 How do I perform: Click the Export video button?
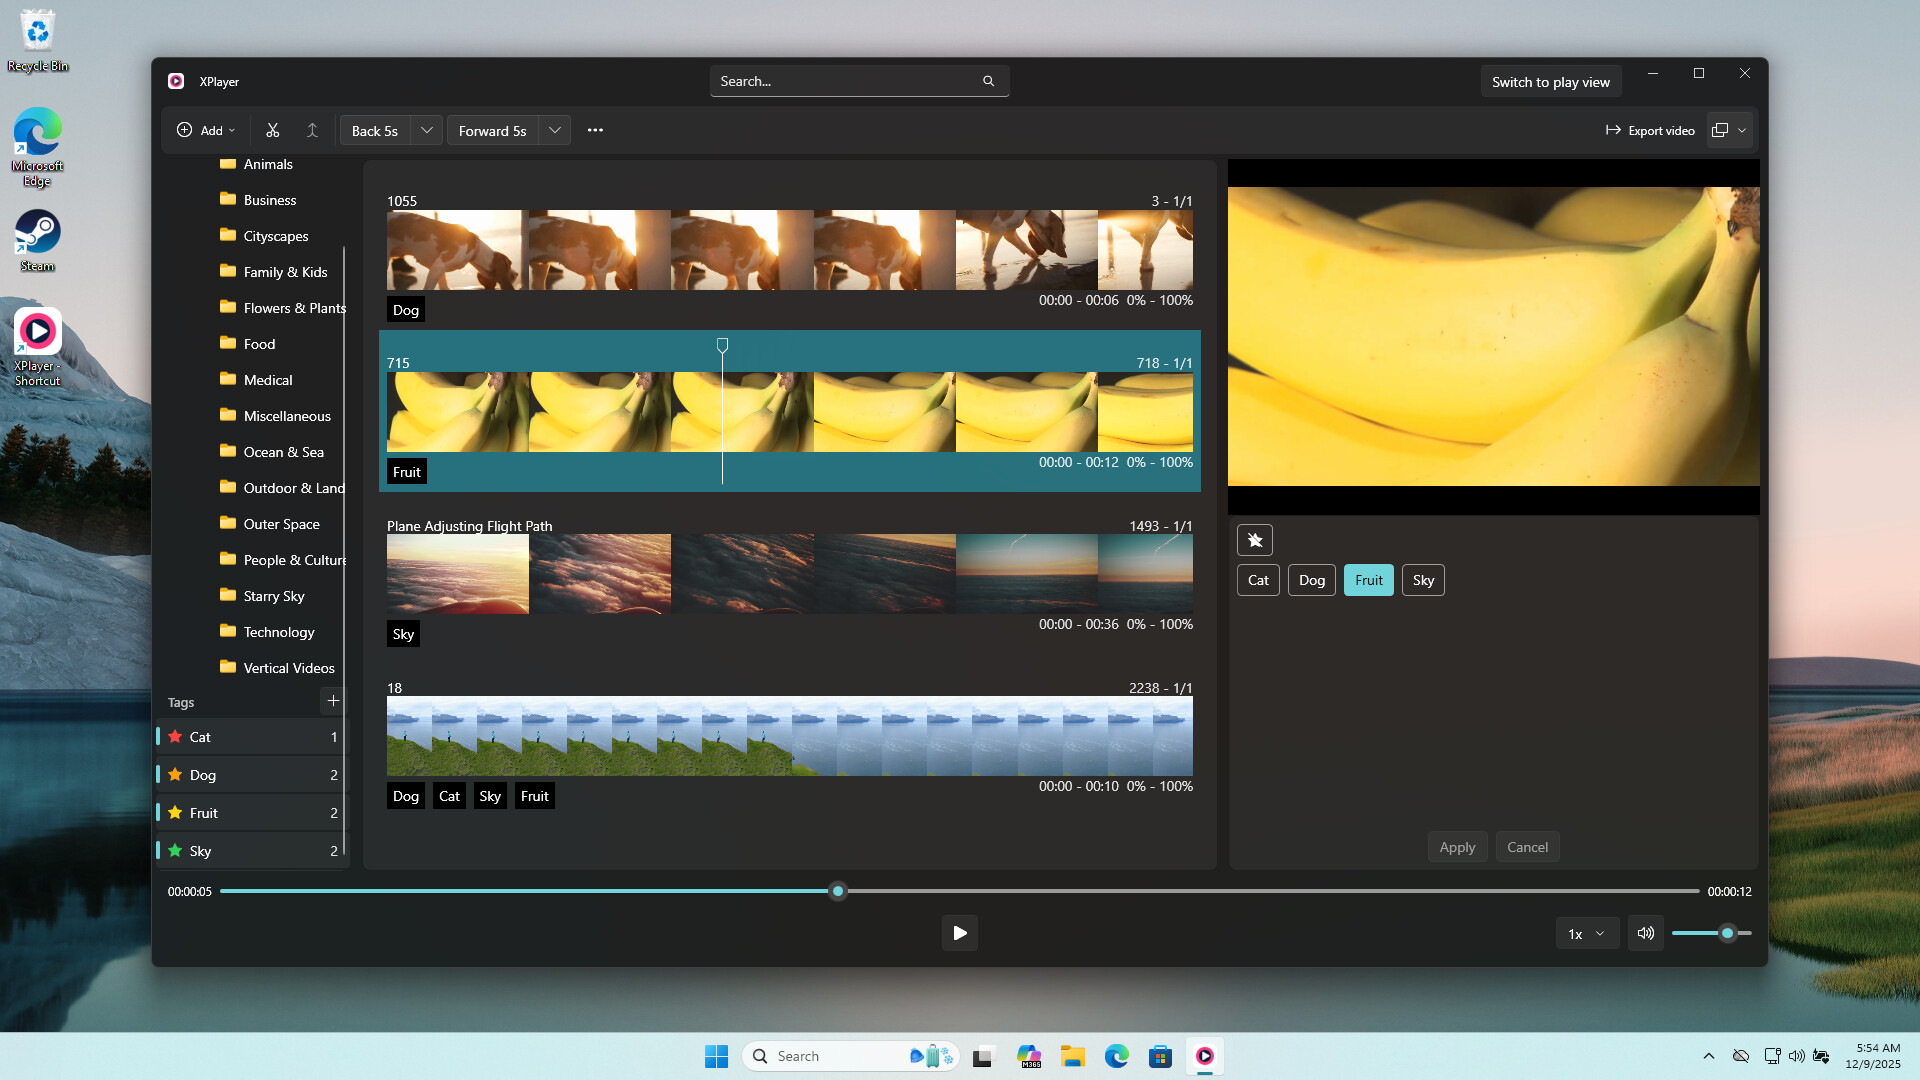pos(1650,130)
